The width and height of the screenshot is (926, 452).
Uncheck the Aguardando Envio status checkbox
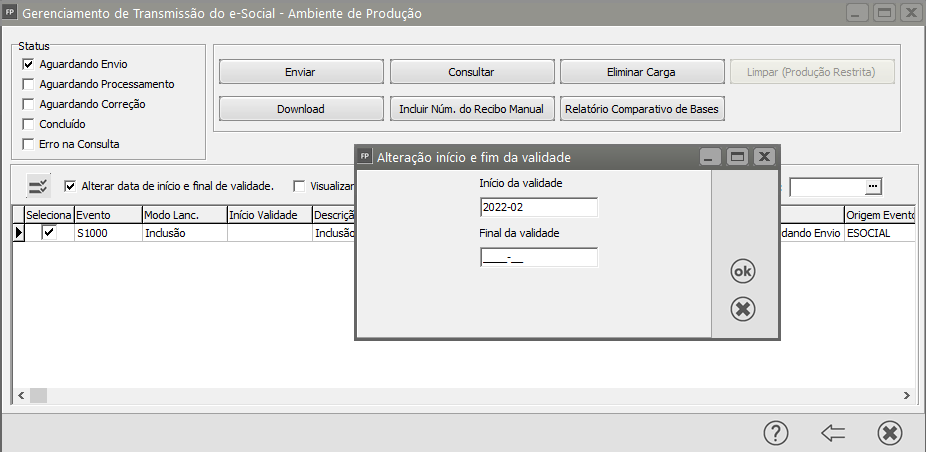point(29,64)
